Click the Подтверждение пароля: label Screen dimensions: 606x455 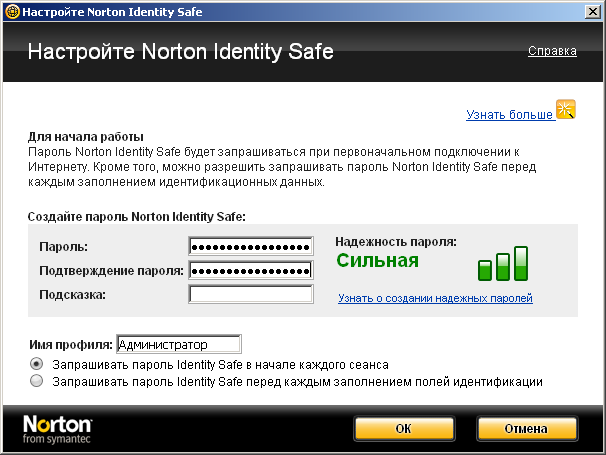[111, 271]
